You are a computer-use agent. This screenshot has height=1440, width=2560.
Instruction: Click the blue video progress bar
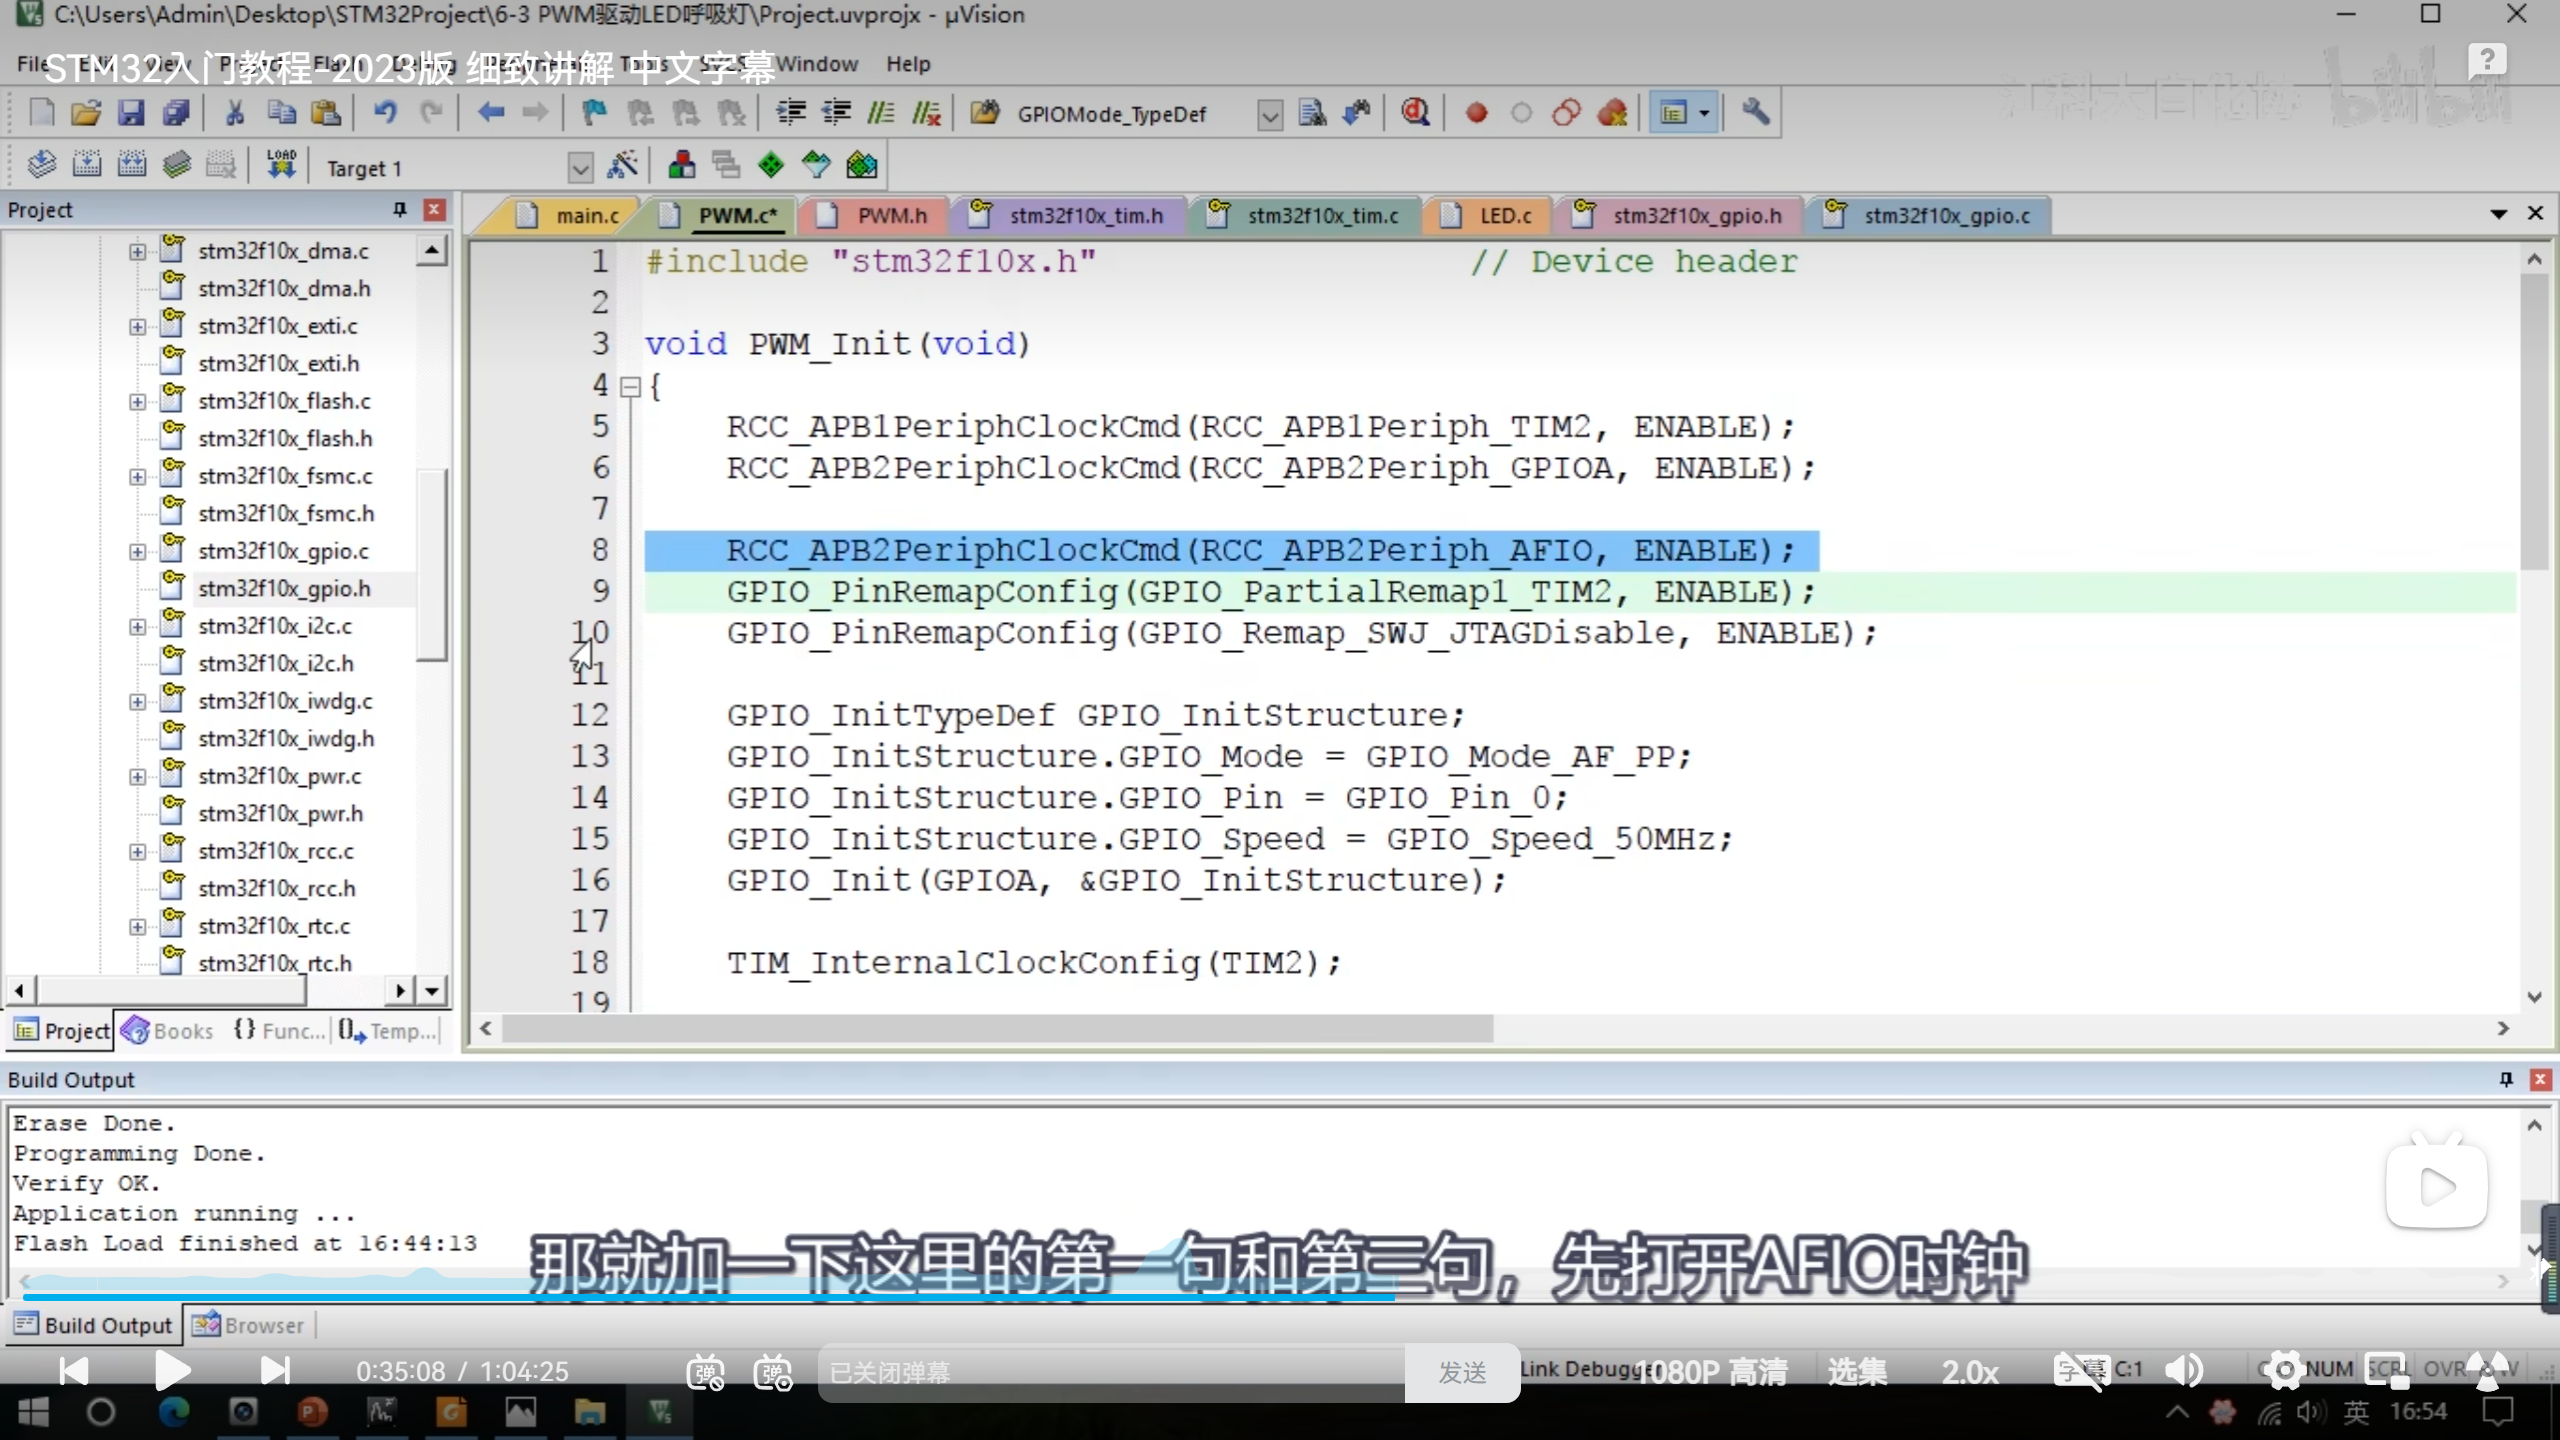click(x=700, y=1297)
